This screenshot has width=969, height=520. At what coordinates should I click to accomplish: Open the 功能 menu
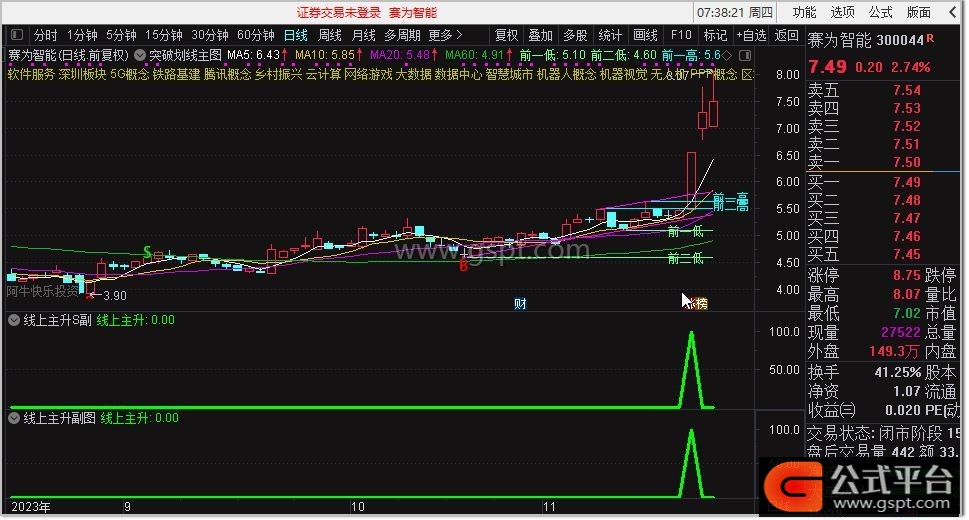tap(805, 12)
